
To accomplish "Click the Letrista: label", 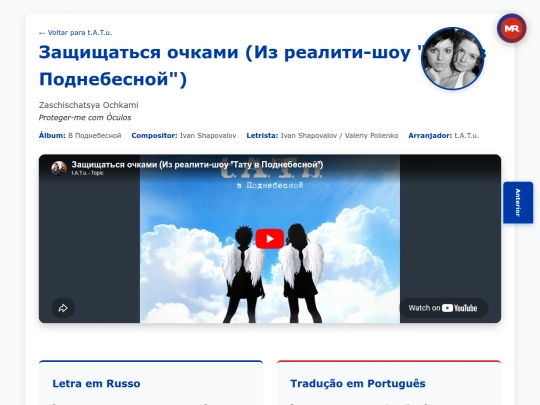I will coord(262,136).
